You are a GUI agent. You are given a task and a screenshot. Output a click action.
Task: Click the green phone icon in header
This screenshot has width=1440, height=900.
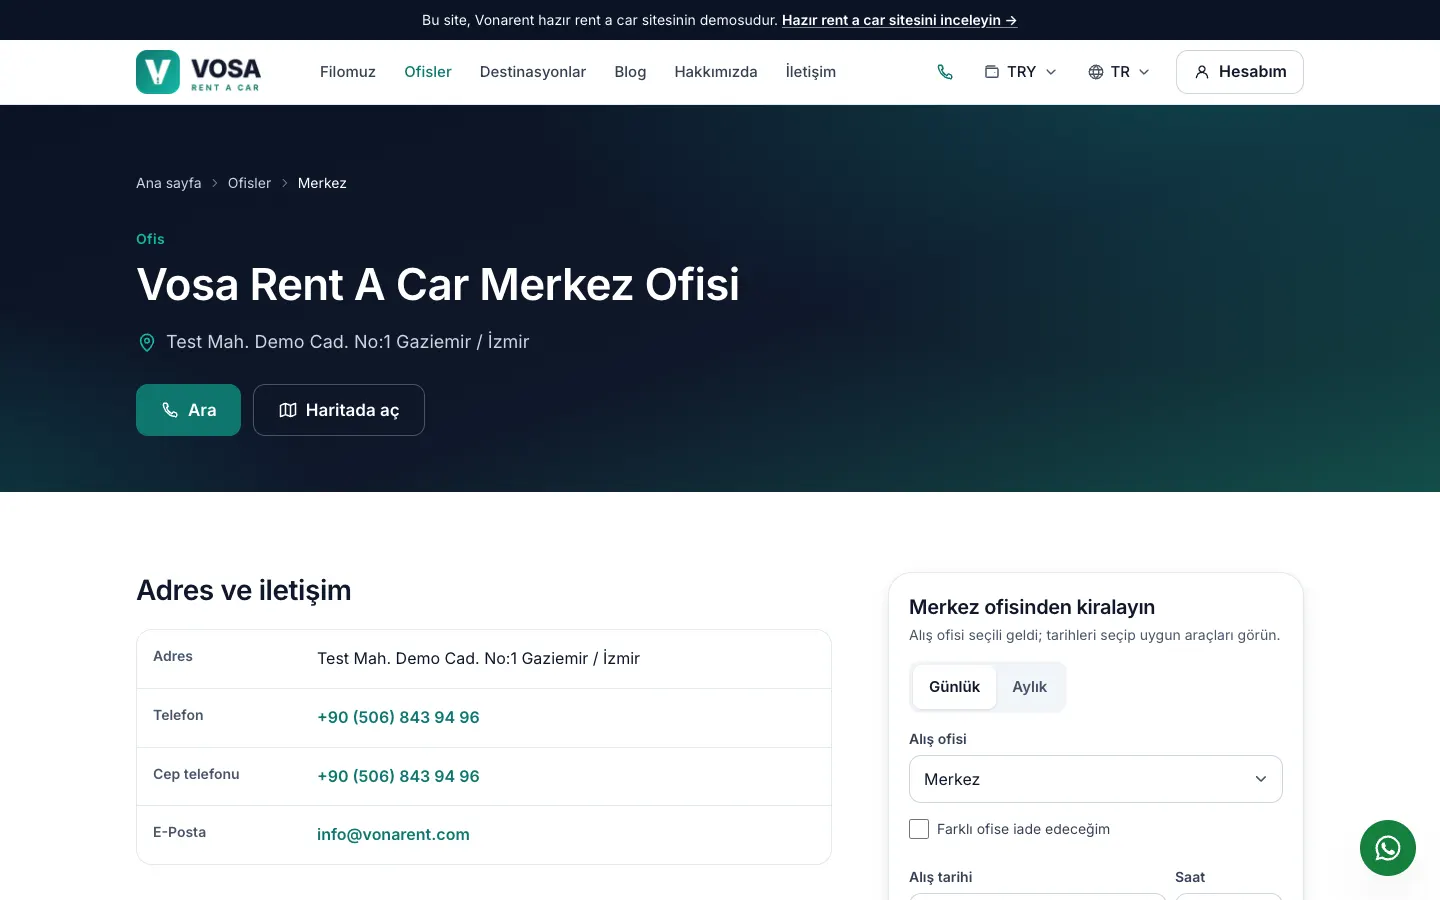tap(945, 72)
